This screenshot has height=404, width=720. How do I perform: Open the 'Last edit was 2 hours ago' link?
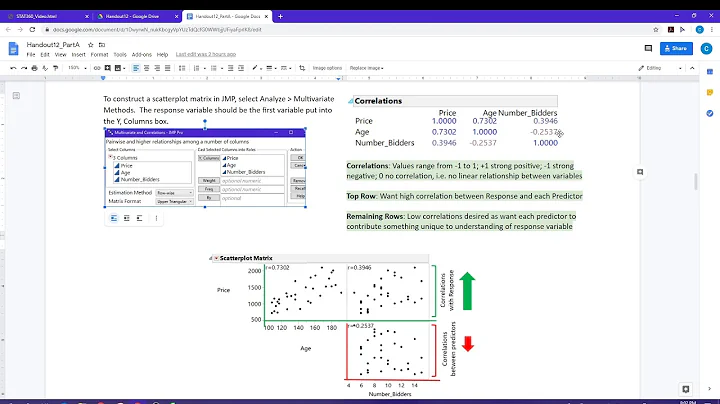(x=206, y=54)
